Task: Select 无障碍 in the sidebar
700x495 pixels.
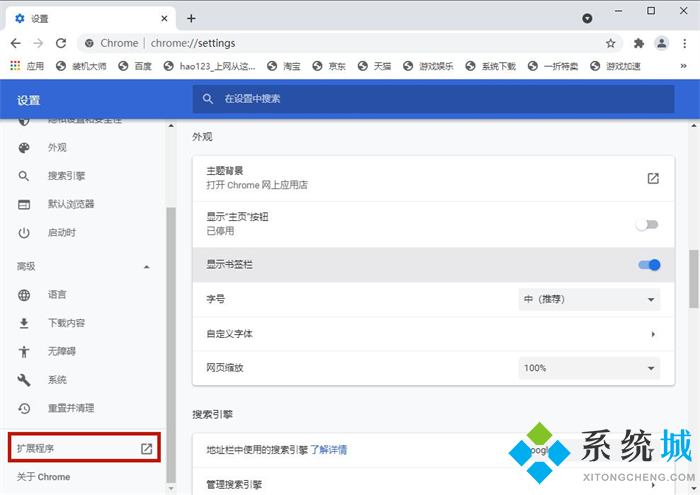Action: click(x=62, y=351)
